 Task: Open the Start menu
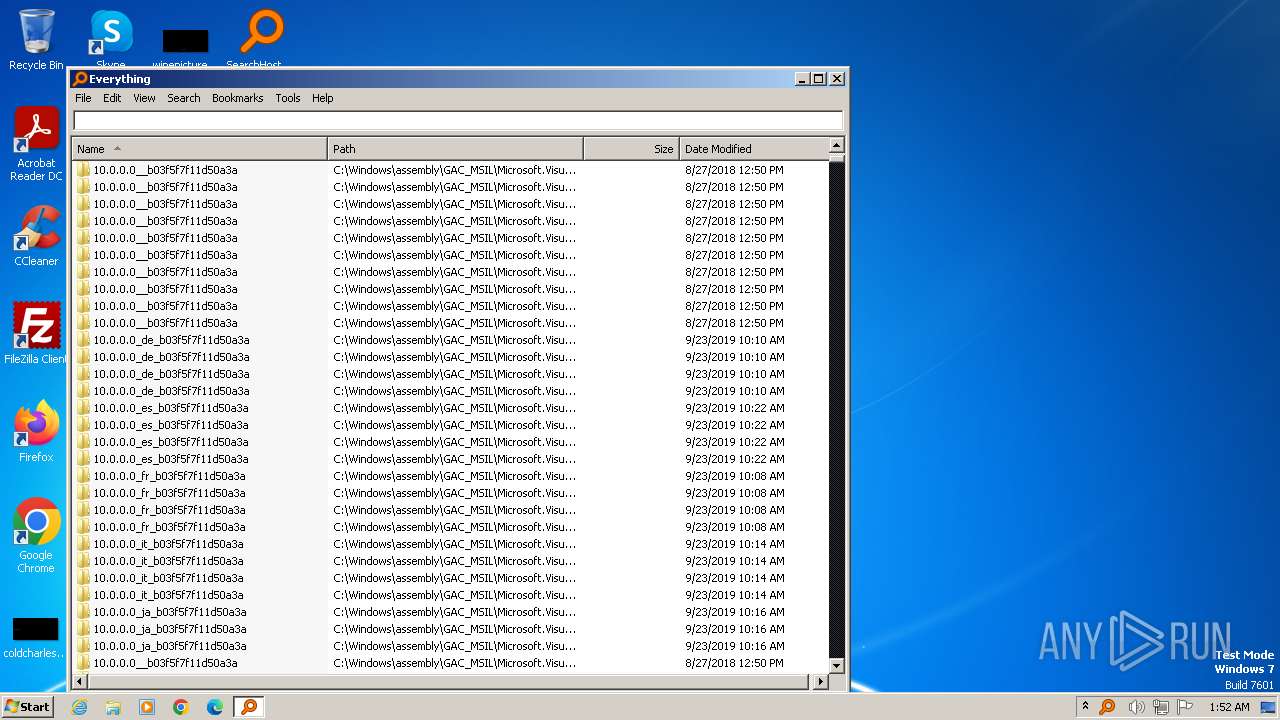27,707
